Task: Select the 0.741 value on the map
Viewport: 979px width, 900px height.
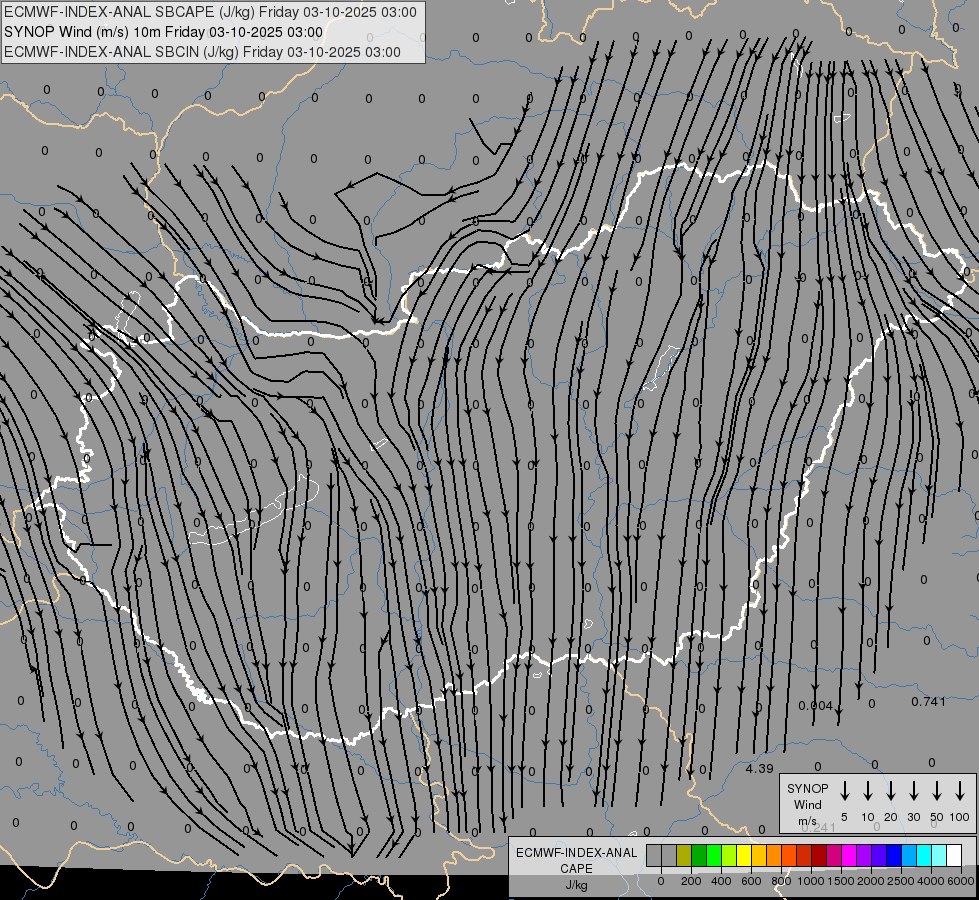Action: click(928, 701)
